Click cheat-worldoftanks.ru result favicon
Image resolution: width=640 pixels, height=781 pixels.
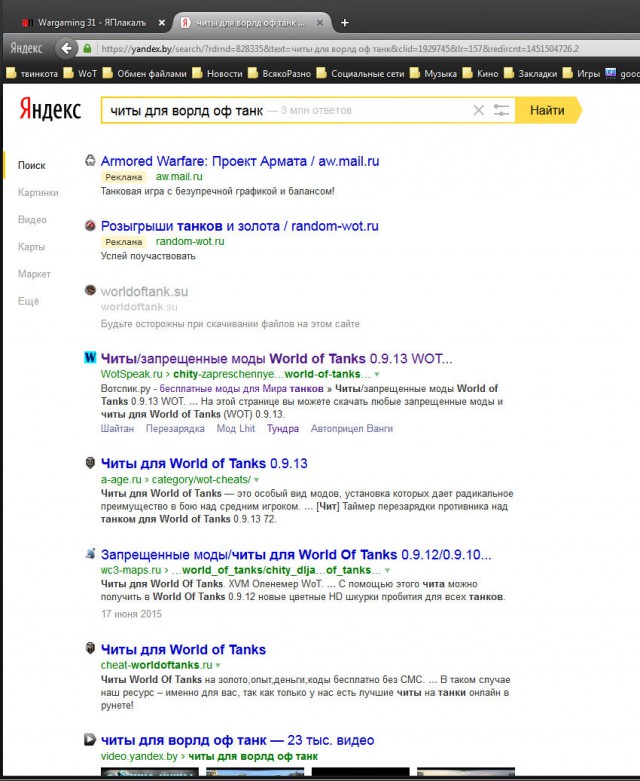click(x=90, y=648)
